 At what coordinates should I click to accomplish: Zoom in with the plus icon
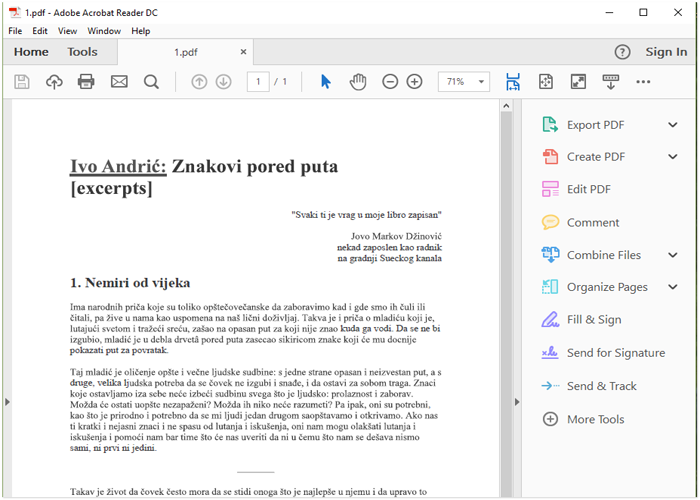tap(414, 82)
